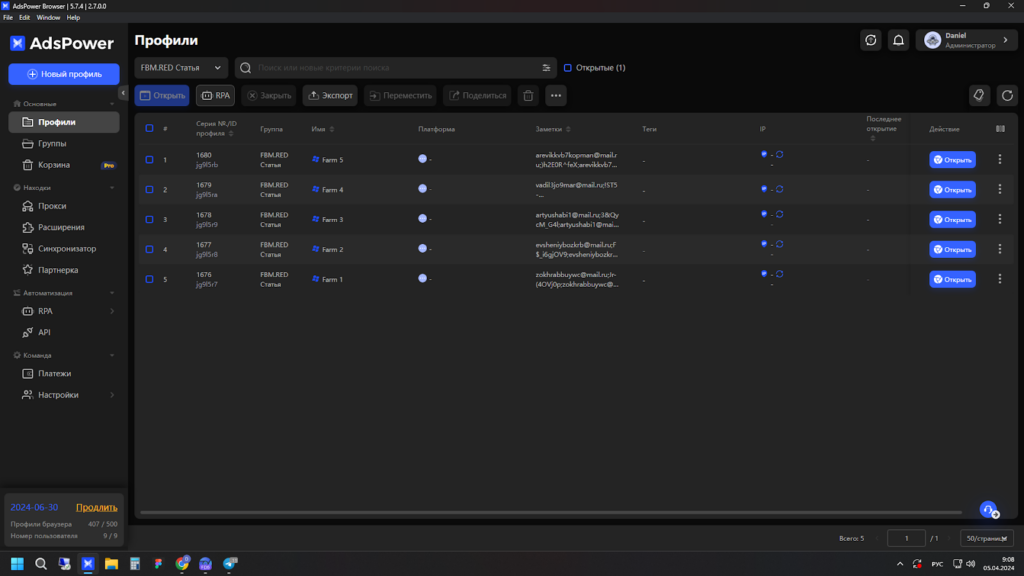The width and height of the screenshot is (1024, 576).
Task: Refresh IP check for Farm 1
Action: [780, 274]
